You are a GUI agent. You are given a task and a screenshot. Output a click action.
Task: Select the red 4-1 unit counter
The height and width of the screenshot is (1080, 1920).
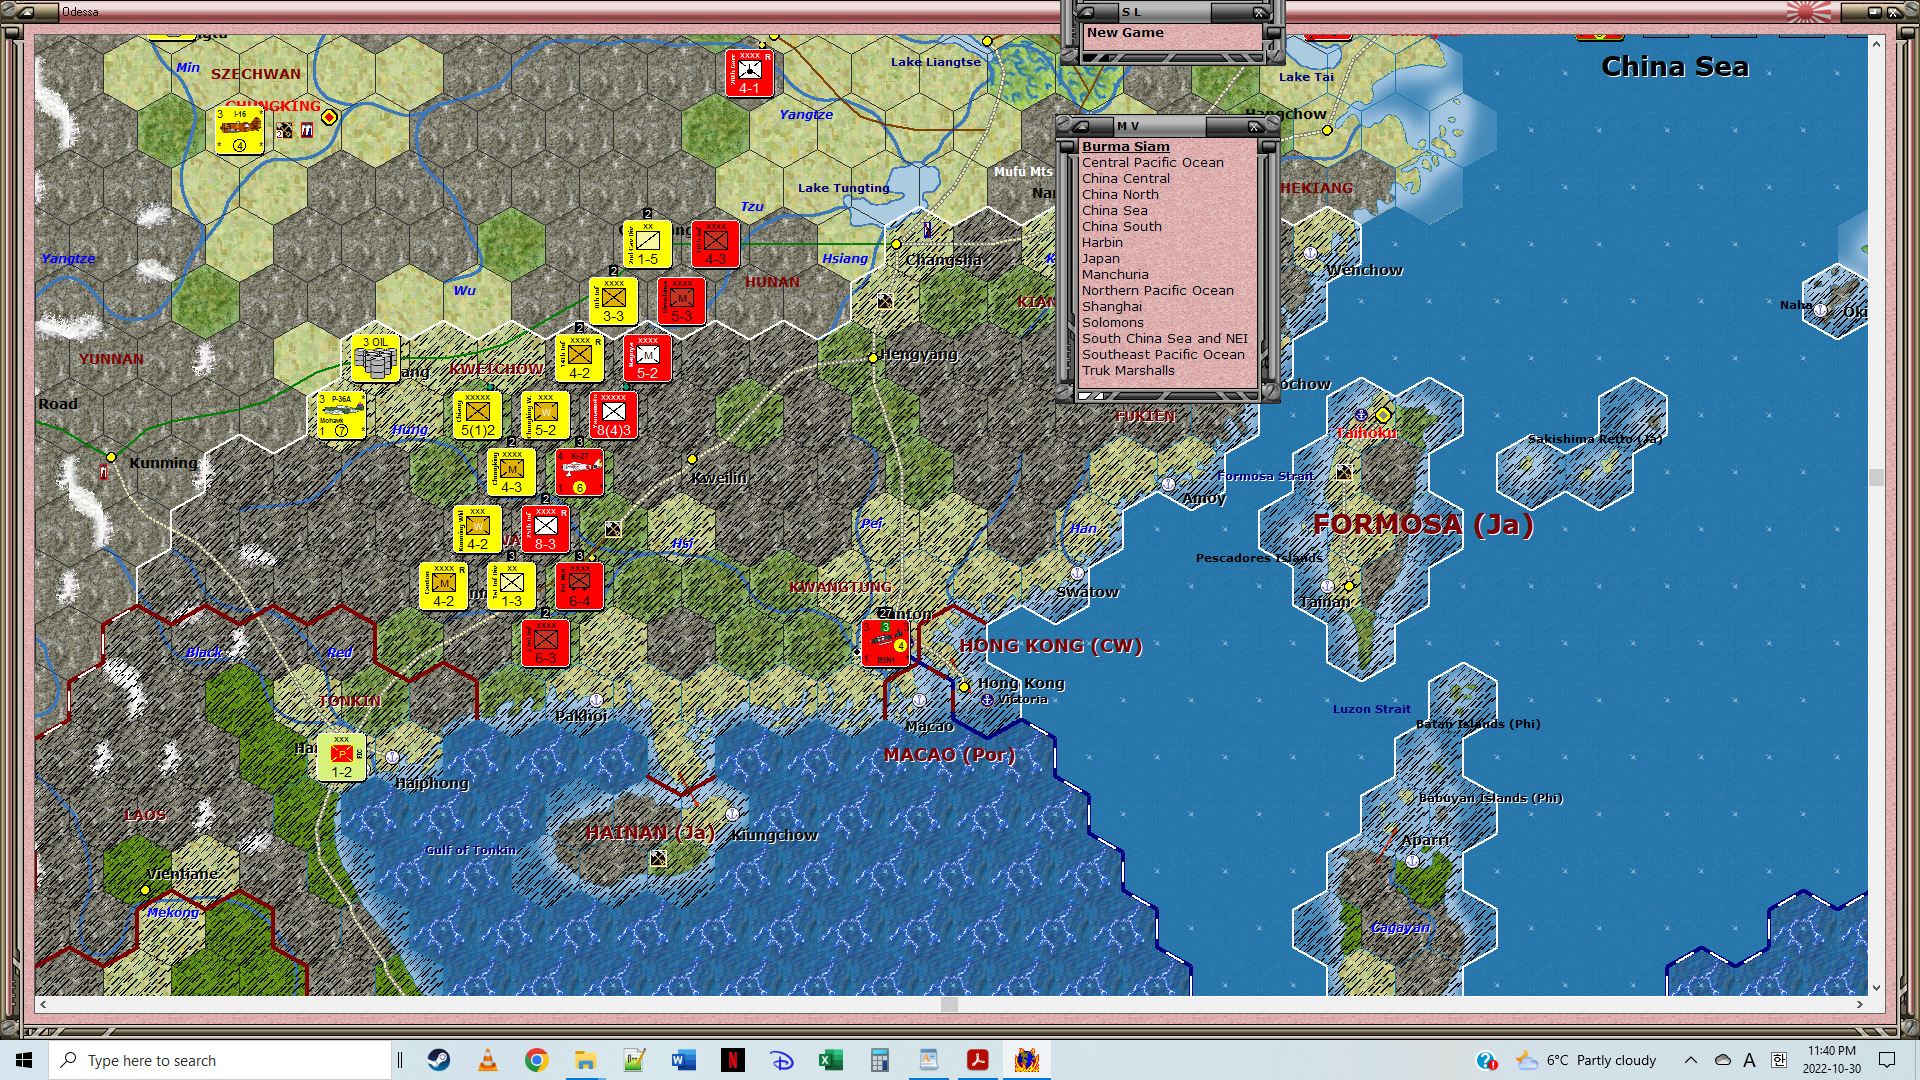[x=749, y=73]
